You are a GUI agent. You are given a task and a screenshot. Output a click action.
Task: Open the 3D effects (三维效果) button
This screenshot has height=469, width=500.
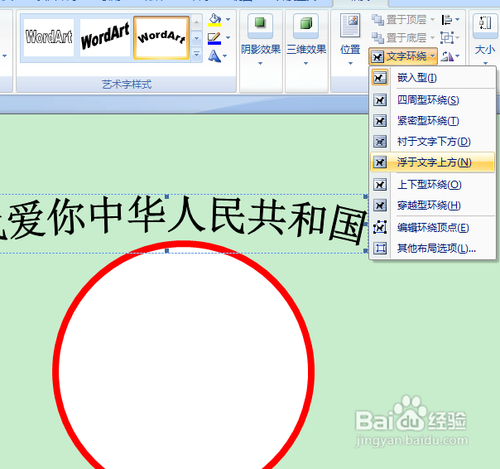(x=306, y=39)
